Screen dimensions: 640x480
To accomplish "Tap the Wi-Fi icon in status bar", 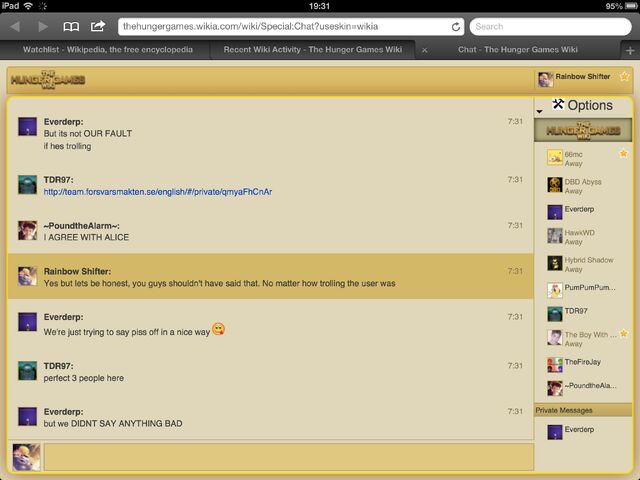I will point(28,6).
